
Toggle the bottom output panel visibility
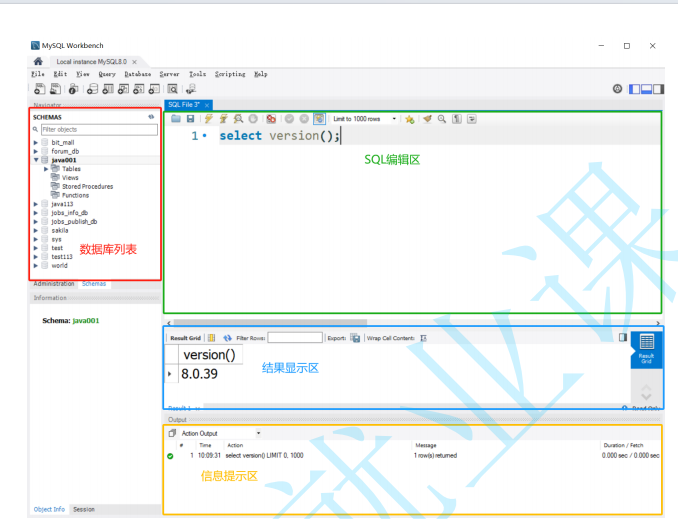point(646,89)
